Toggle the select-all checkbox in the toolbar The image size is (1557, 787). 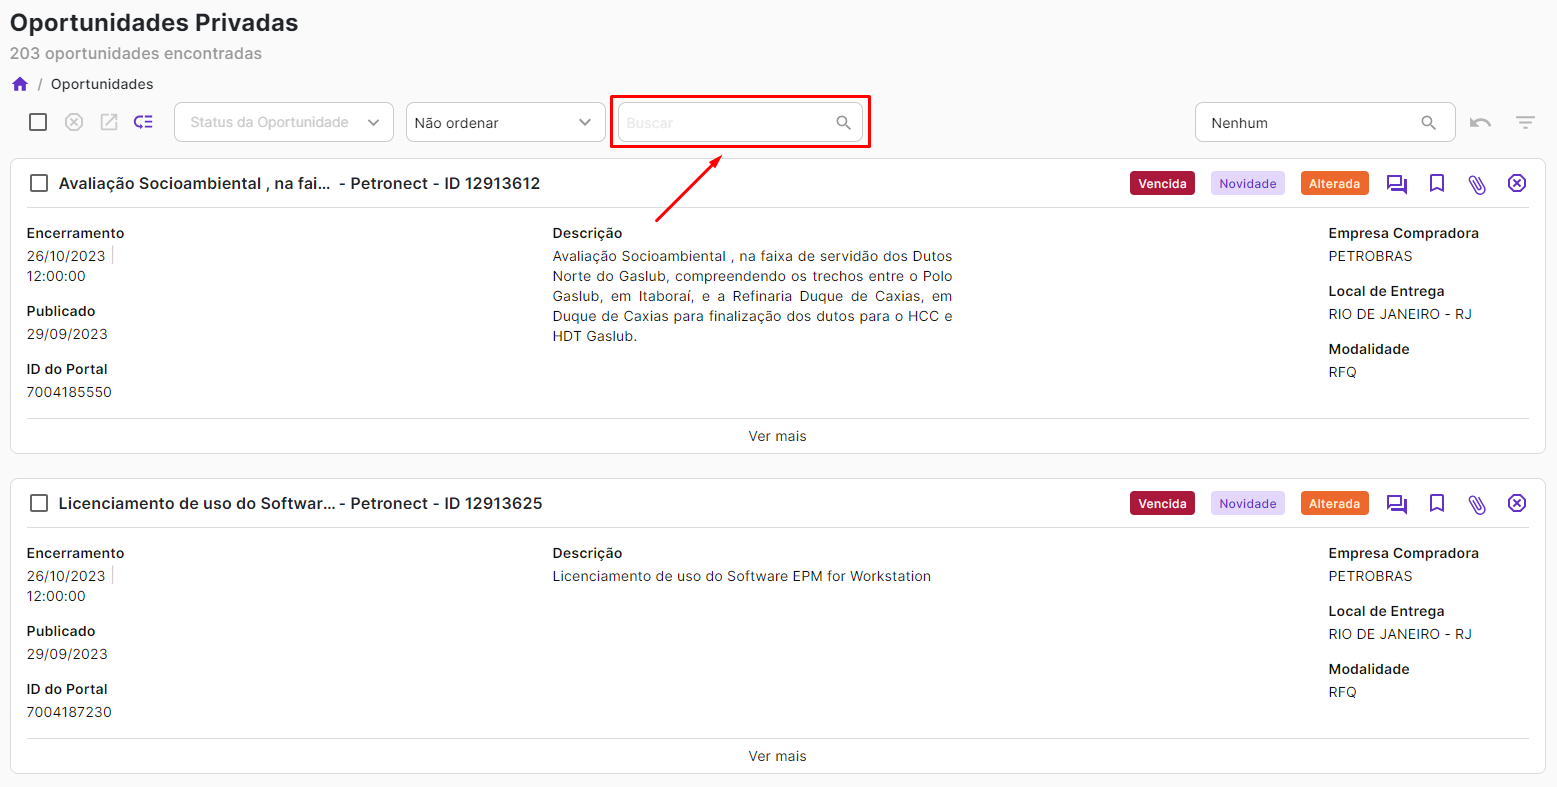tap(38, 122)
